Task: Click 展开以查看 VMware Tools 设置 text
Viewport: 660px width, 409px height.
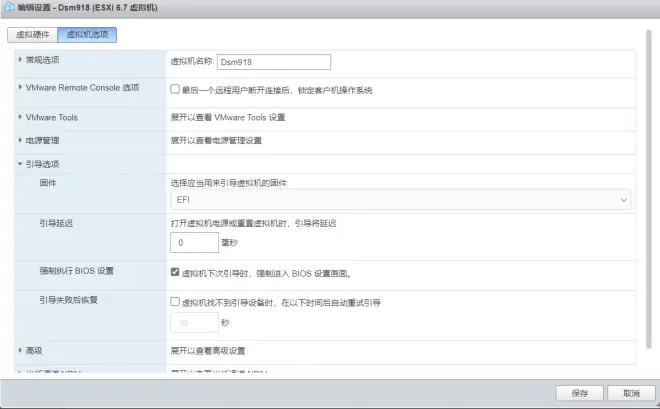Action: 228,117
